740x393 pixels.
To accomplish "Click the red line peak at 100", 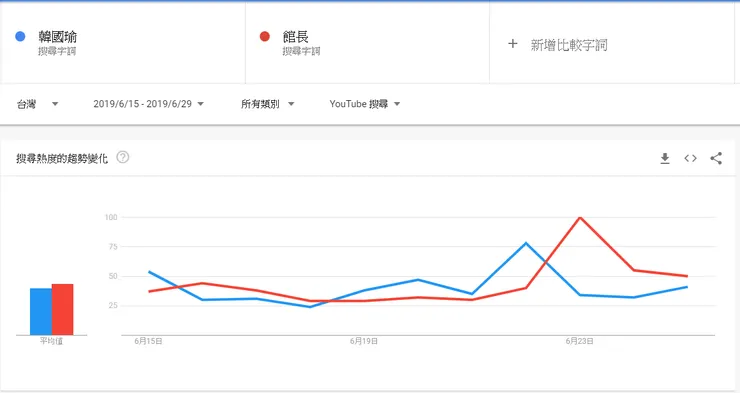I will click(x=580, y=217).
